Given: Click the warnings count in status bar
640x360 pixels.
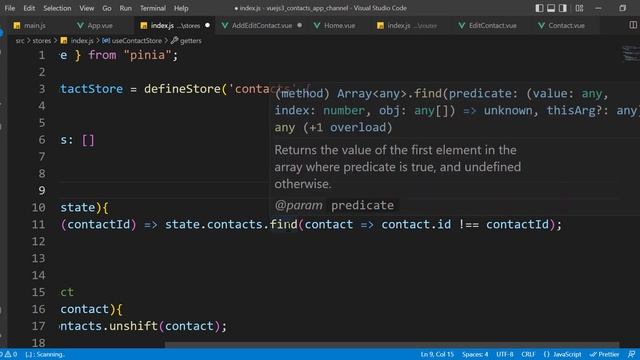Looking at the screenshot, I should 11,354.
